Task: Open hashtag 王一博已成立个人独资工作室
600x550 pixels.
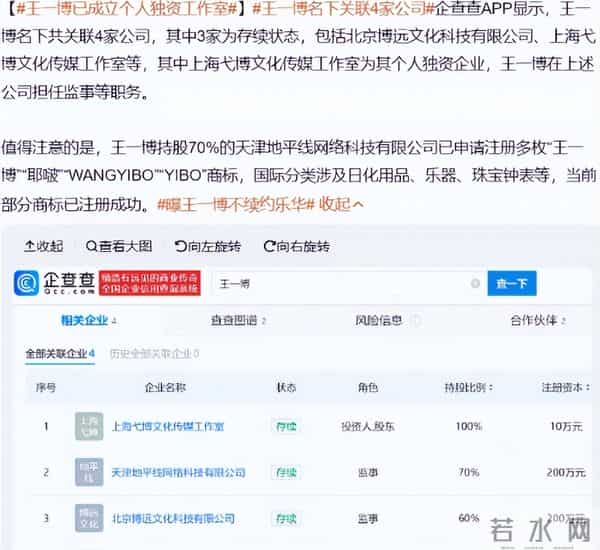Action: tap(127, 8)
